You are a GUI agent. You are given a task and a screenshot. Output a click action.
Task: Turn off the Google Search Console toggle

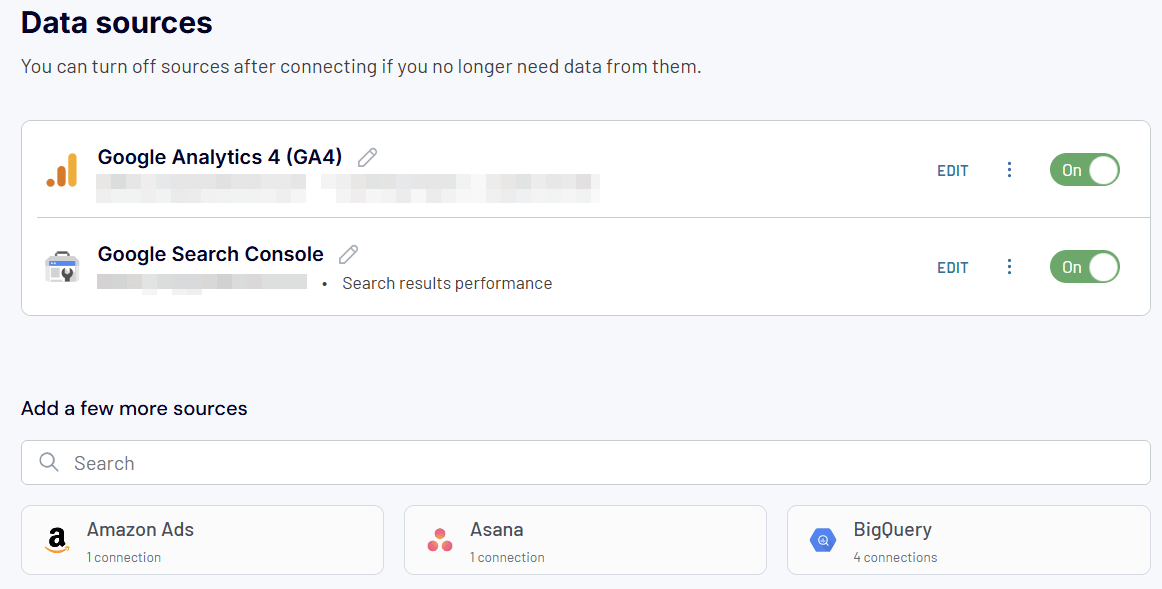(1084, 267)
